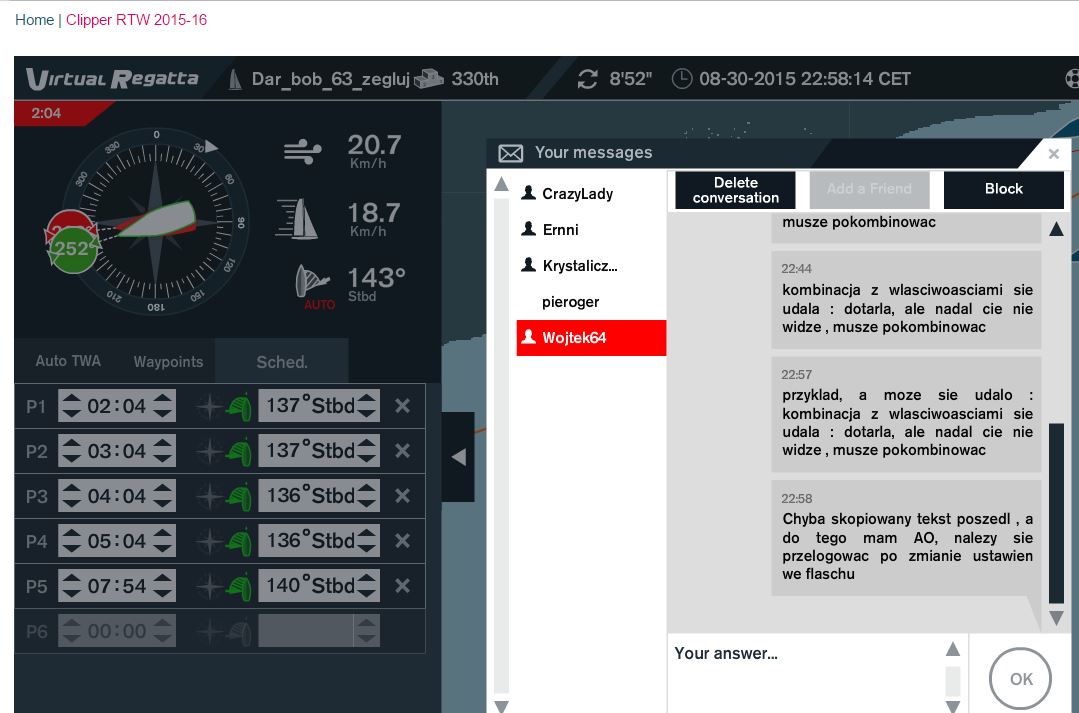Click the down arrow left of P3's 04:04
This screenshot has width=1079, height=713.
click(71, 504)
